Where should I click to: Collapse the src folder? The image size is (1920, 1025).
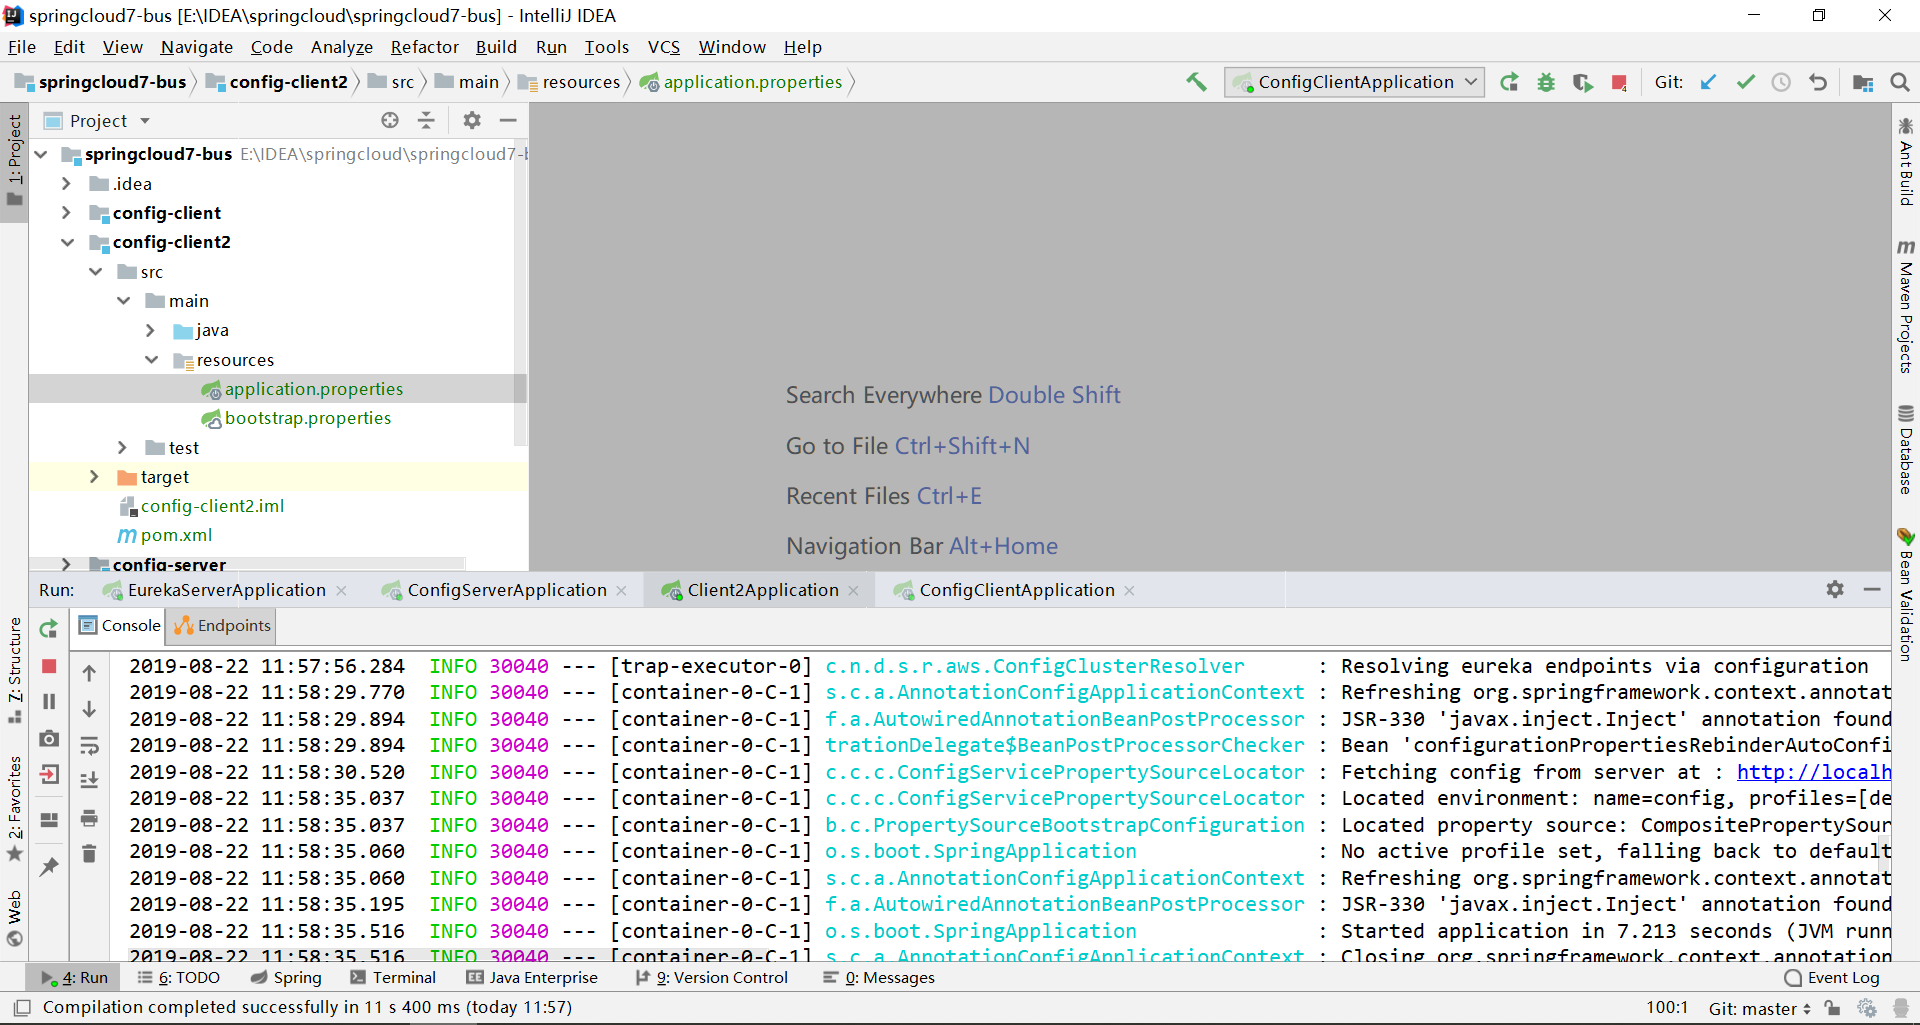coord(95,272)
